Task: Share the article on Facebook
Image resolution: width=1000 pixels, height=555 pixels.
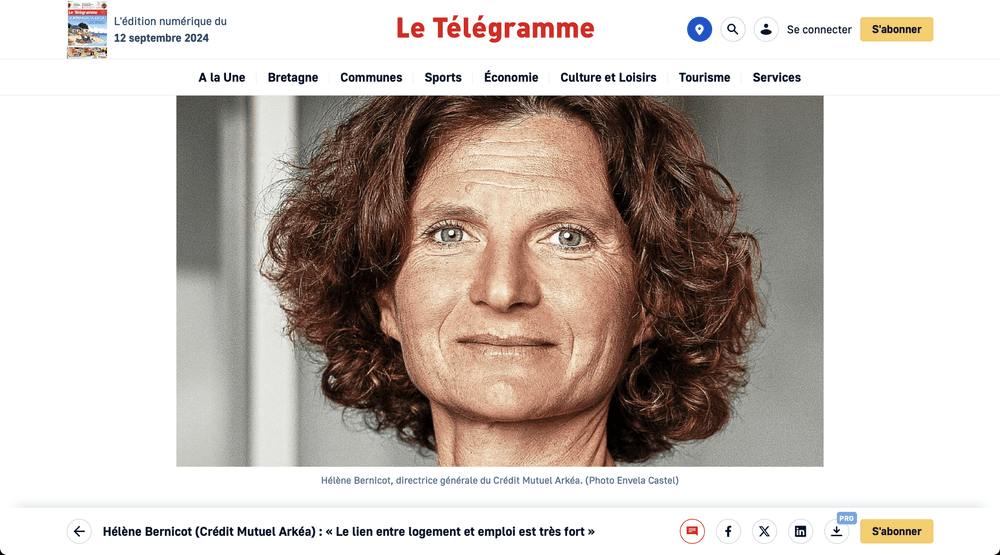Action: pos(728,531)
